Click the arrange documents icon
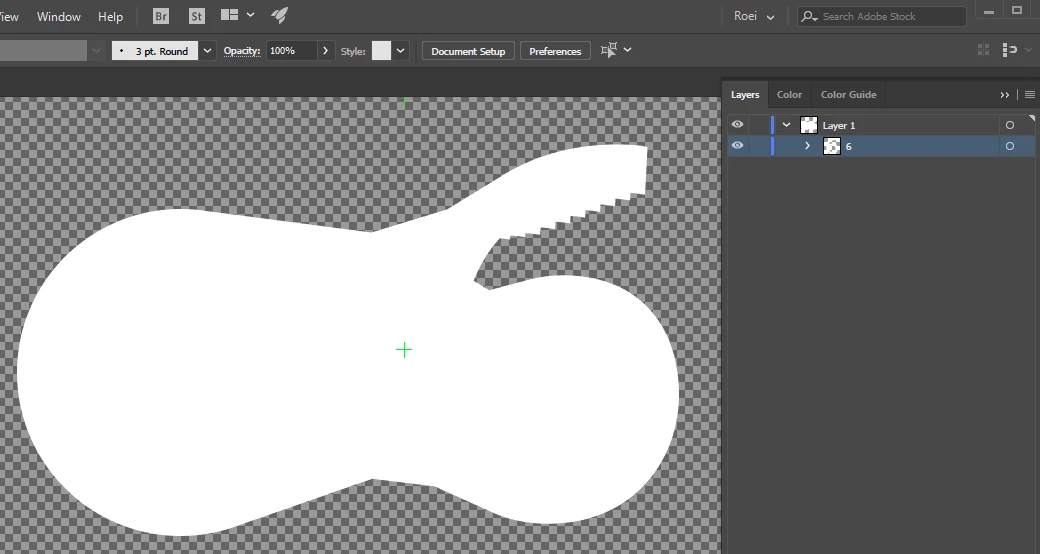The width and height of the screenshot is (1040, 554). tap(229, 15)
